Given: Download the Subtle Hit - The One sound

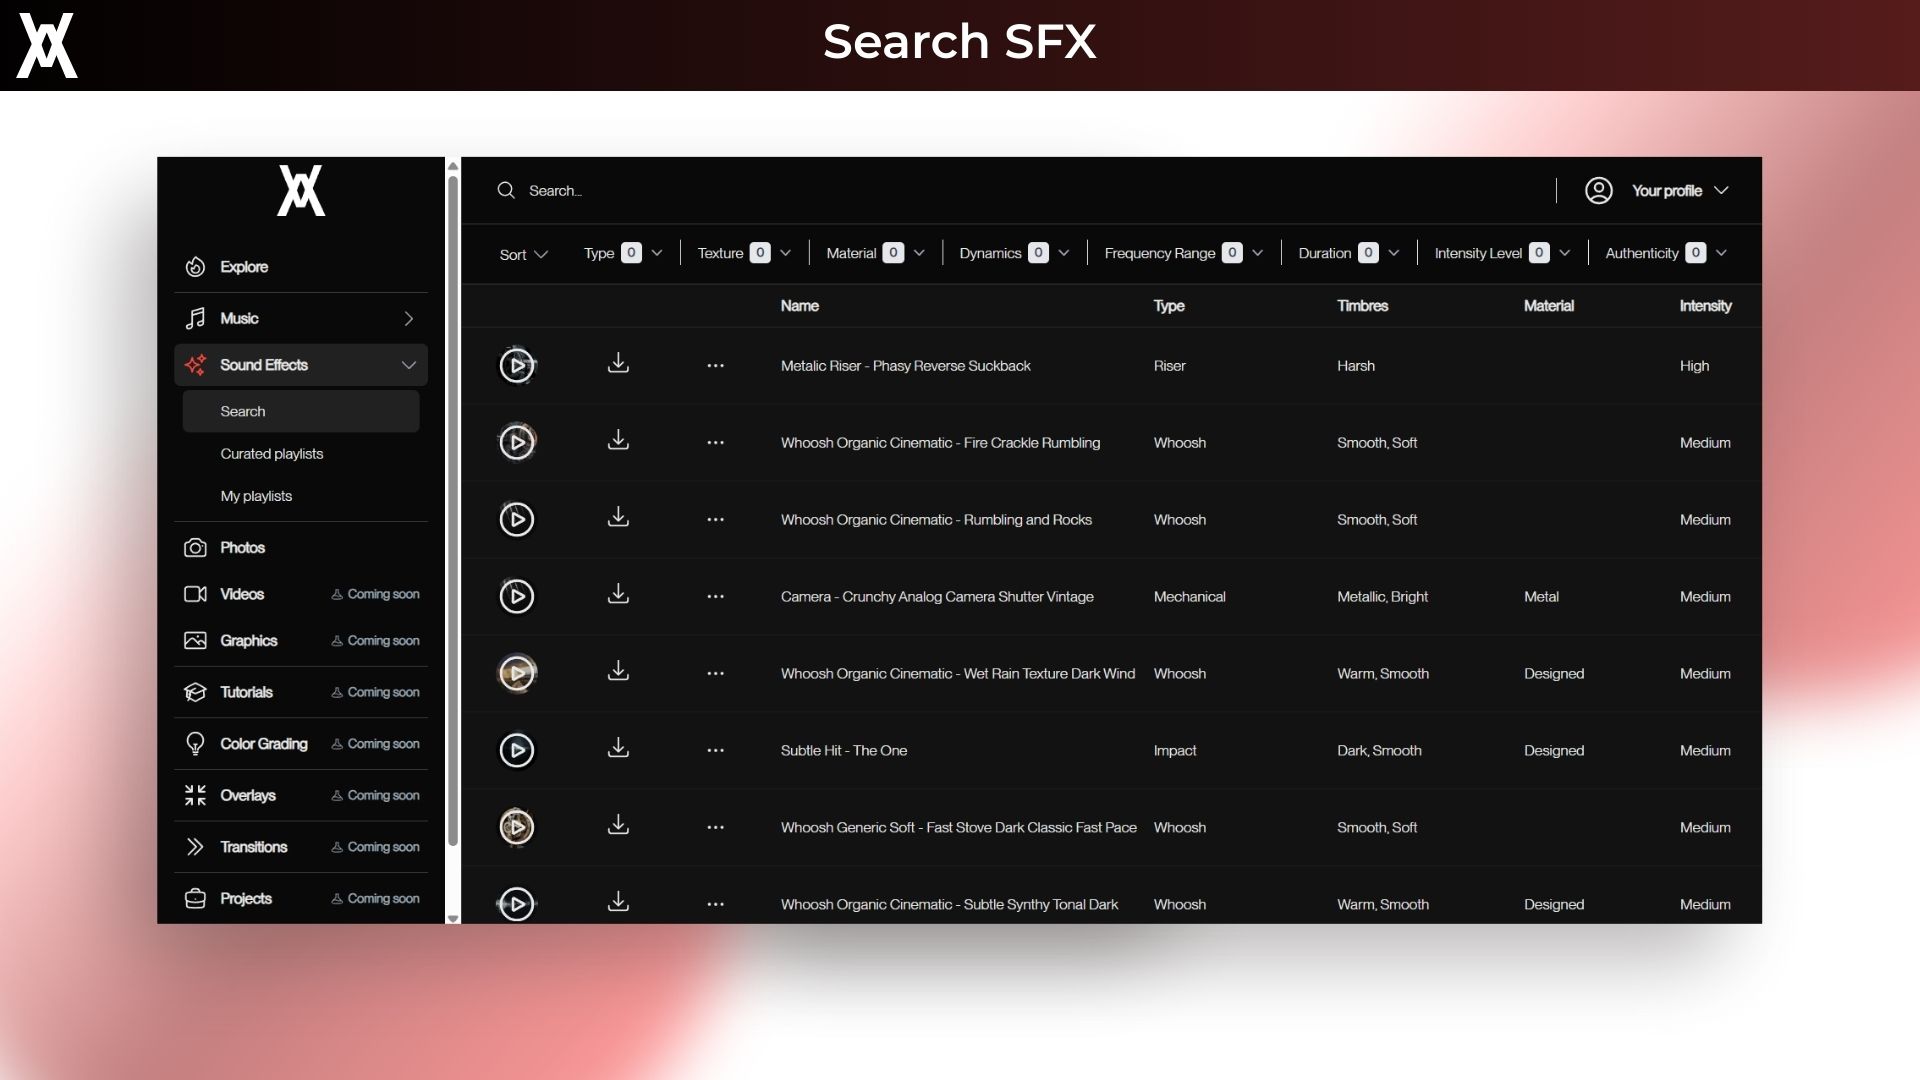Looking at the screenshot, I should point(618,748).
